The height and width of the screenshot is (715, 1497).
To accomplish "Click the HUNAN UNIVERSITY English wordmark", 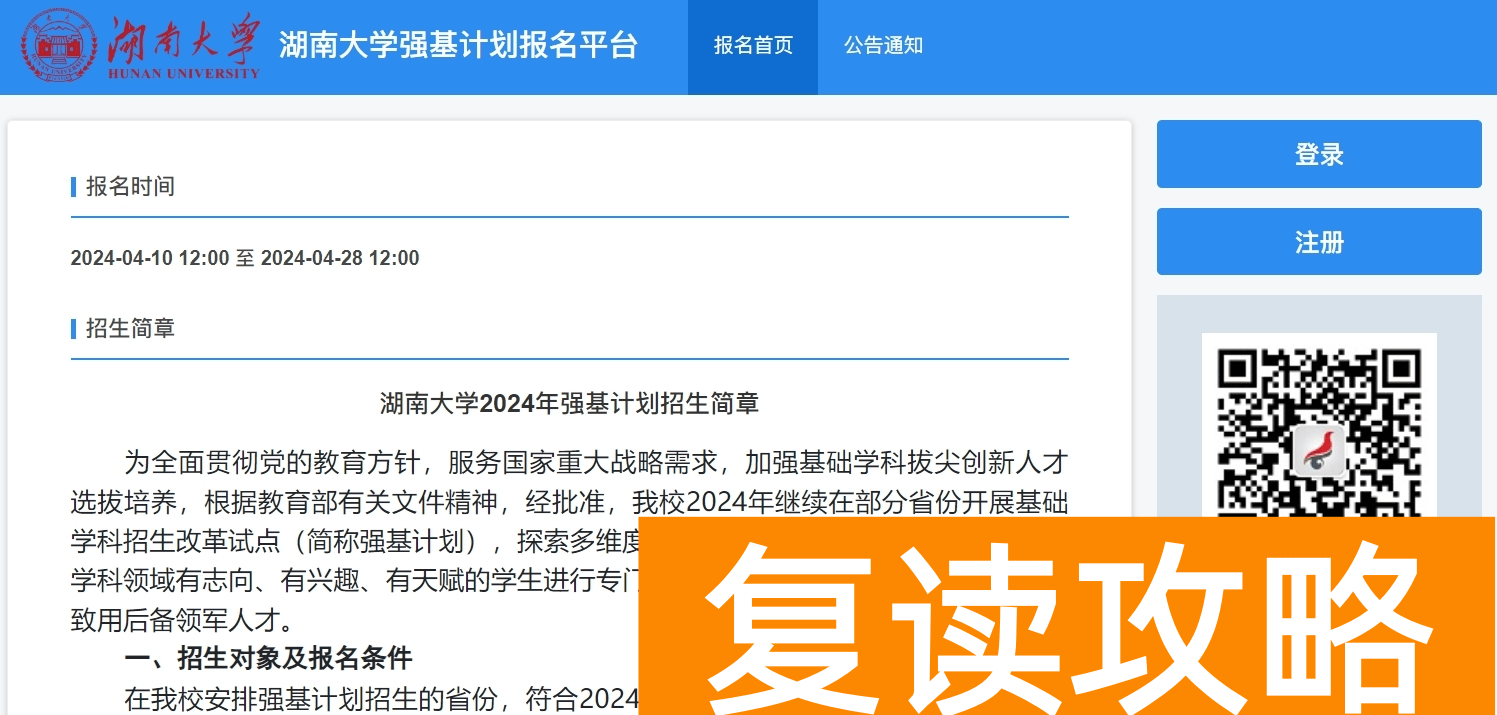I will pos(185,71).
